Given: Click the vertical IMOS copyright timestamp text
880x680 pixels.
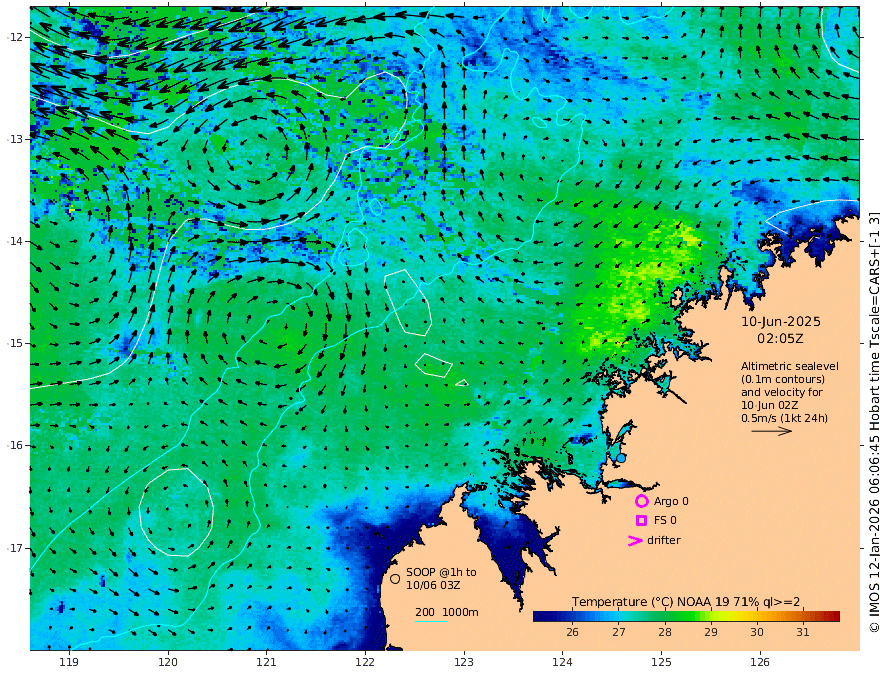Looking at the screenshot, I should coord(873,421).
